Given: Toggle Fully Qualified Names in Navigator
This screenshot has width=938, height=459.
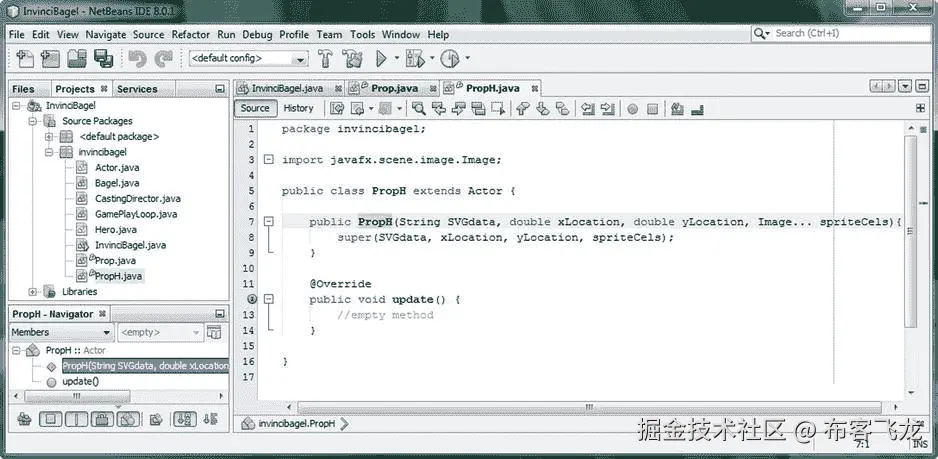Looking at the screenshot, I should [x=156, y=420].
